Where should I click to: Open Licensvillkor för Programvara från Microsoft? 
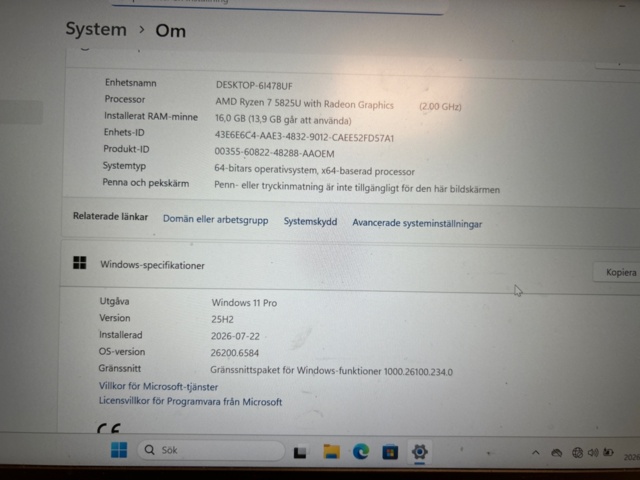tap(190, 401)
